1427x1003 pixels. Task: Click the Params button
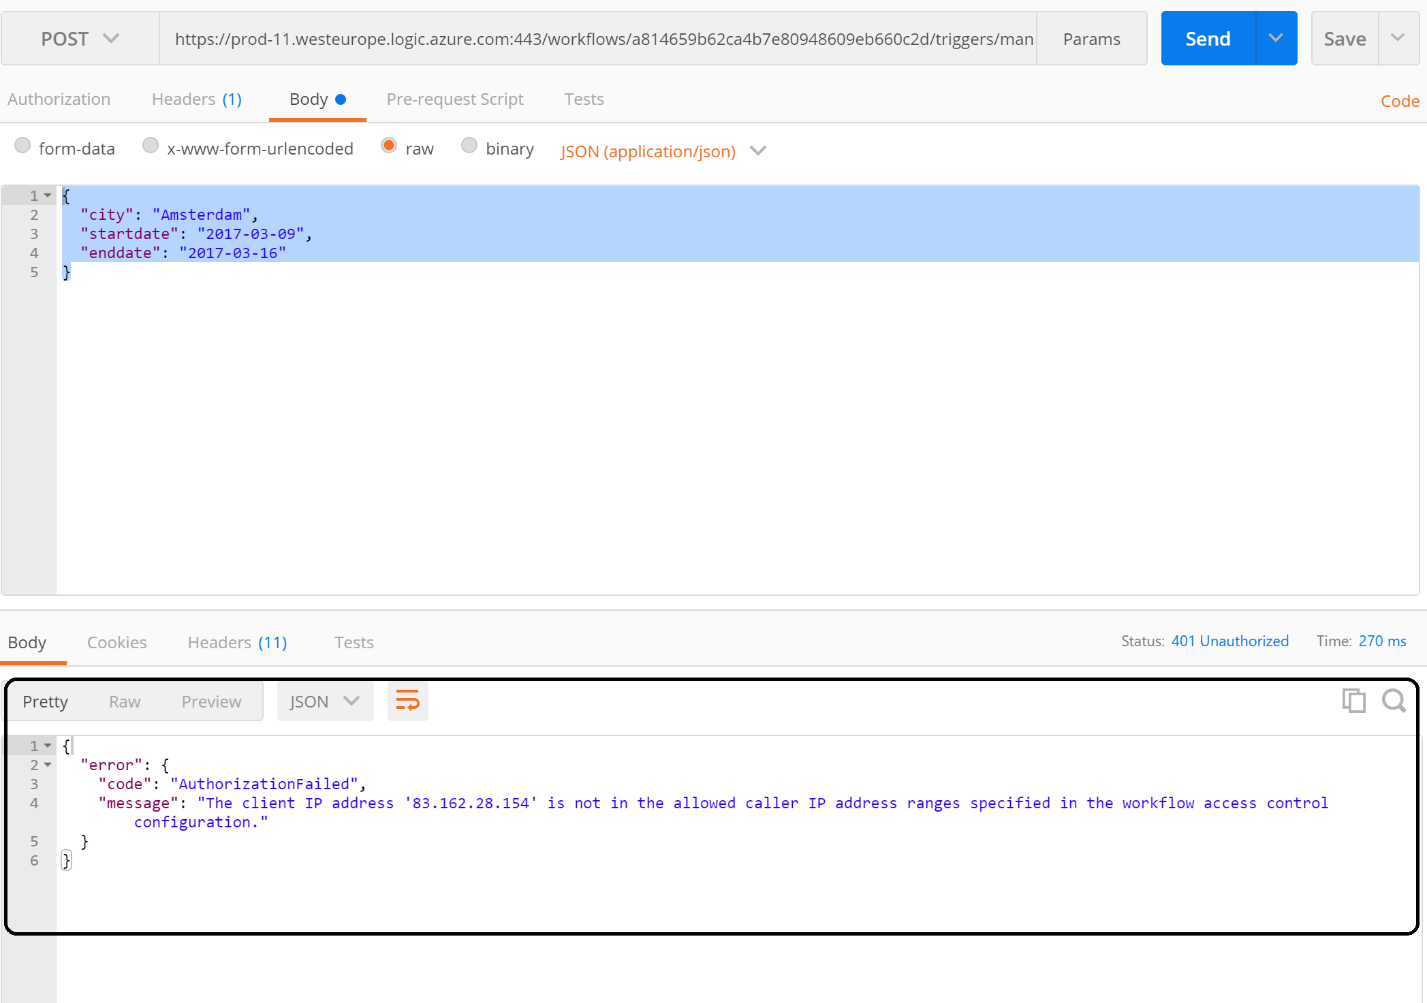pyautogui.click(x=1092, y=39)
